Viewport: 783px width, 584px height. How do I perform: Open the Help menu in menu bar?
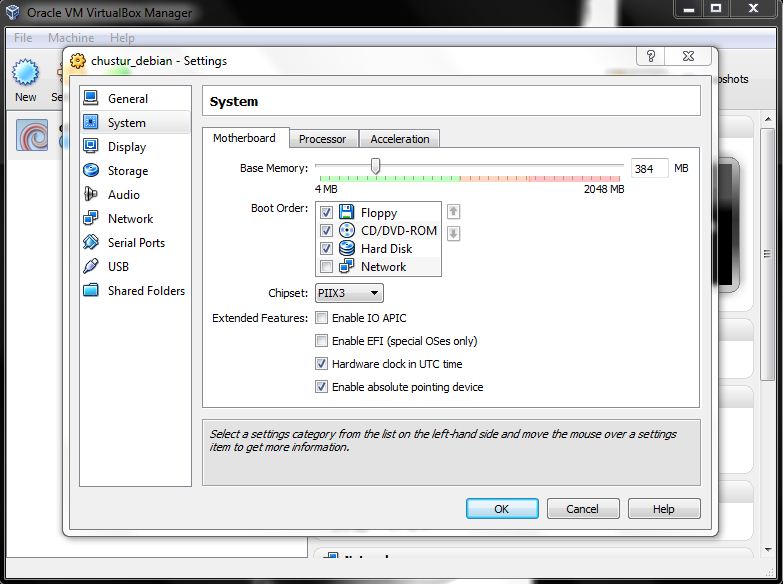(x=122, y=37)
